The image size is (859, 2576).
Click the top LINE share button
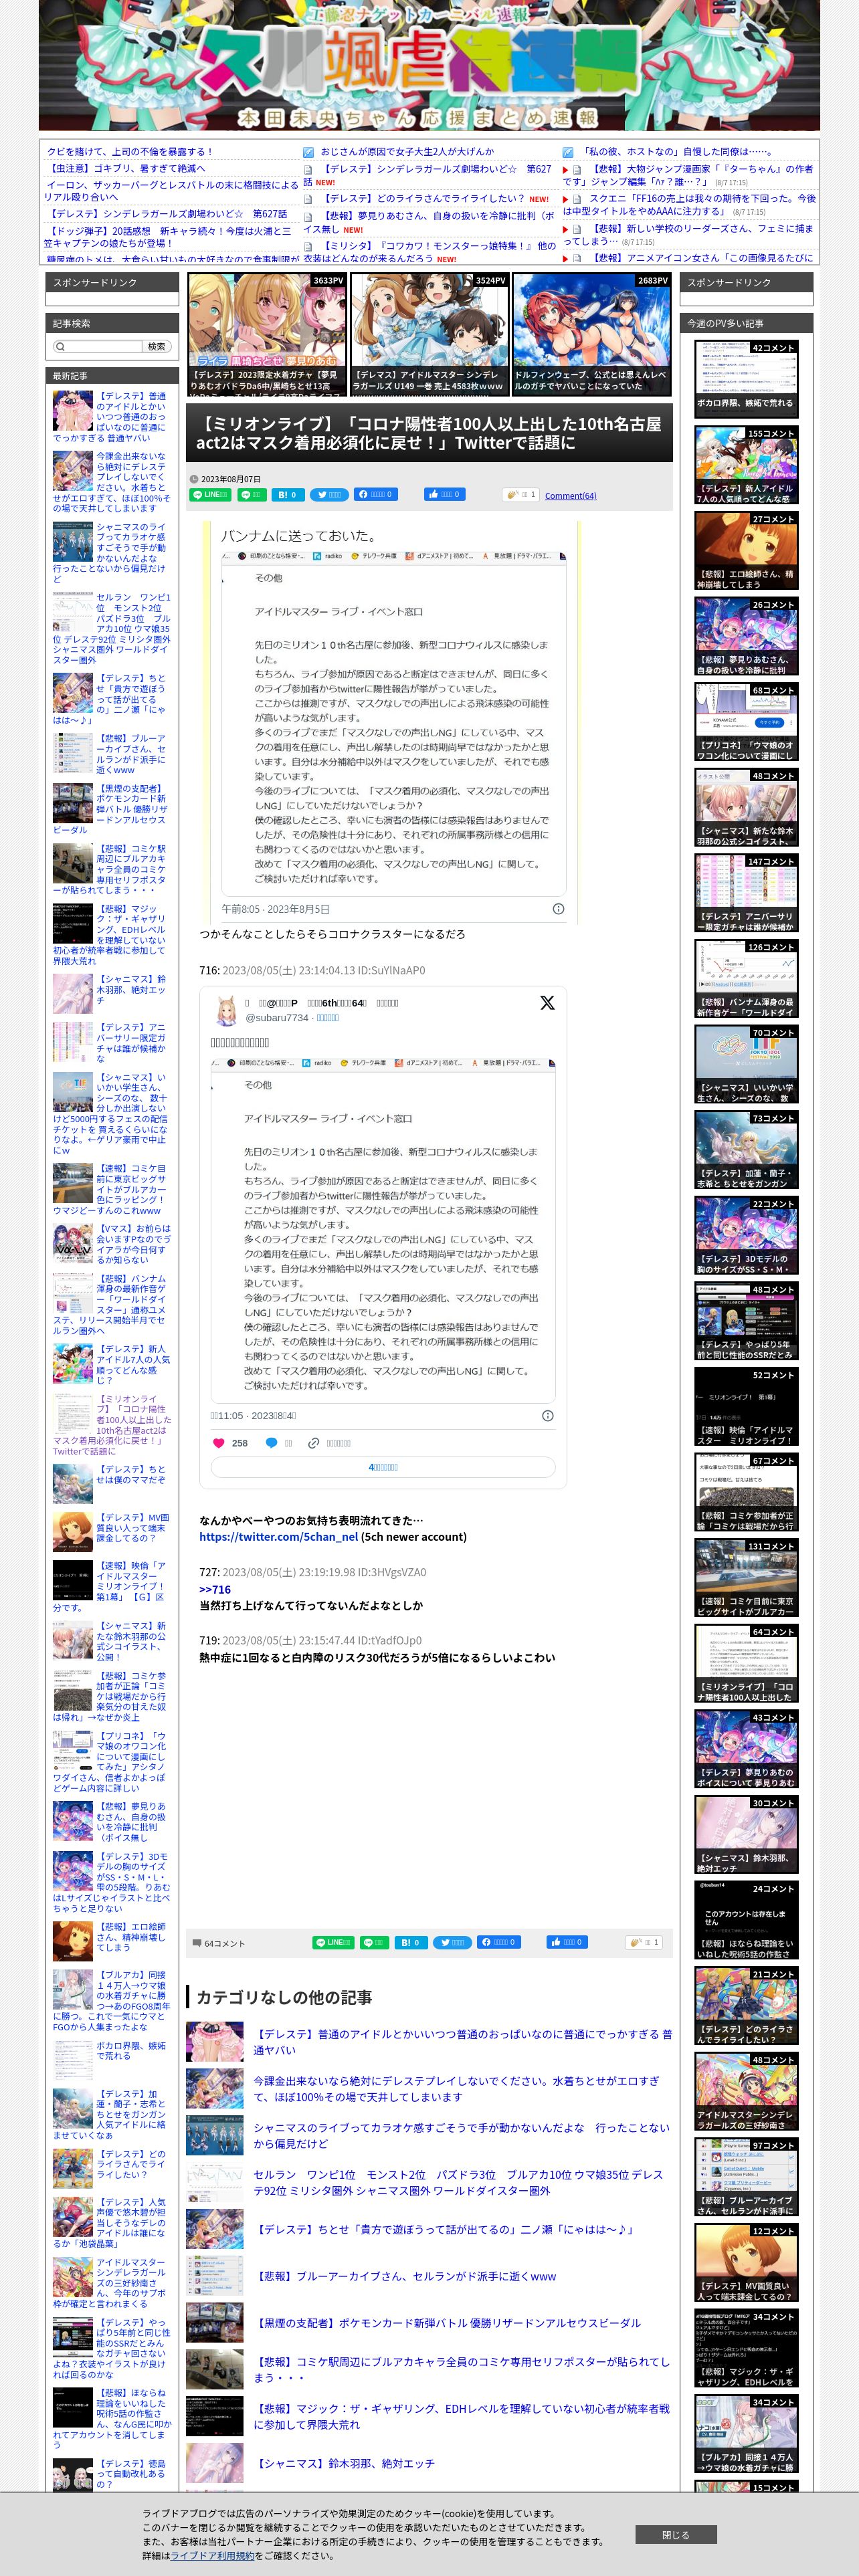point(210,494)
